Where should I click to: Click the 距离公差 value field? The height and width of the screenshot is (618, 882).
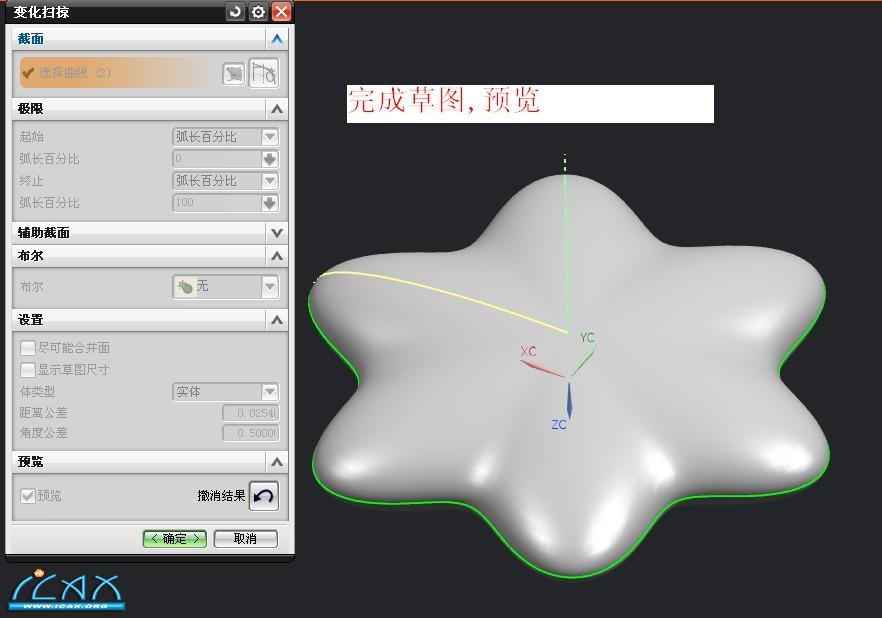251,413
